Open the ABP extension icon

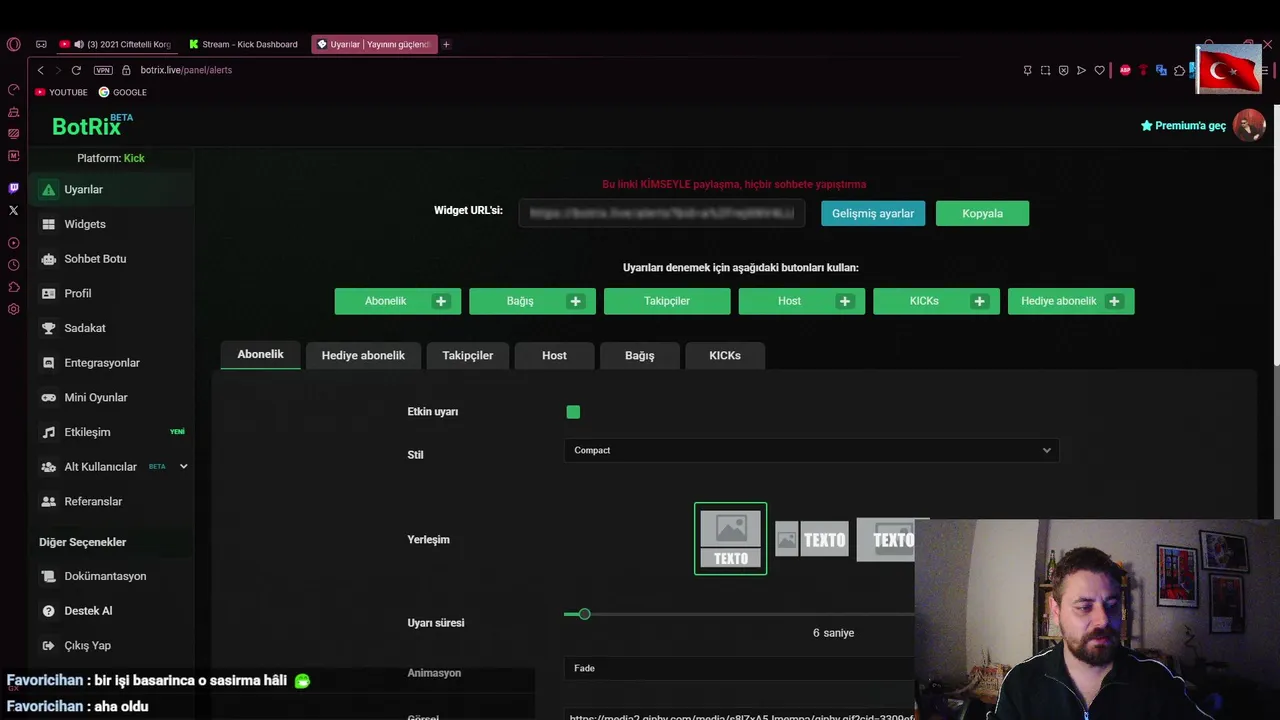pyautogui.click(x=1125, y=70)
